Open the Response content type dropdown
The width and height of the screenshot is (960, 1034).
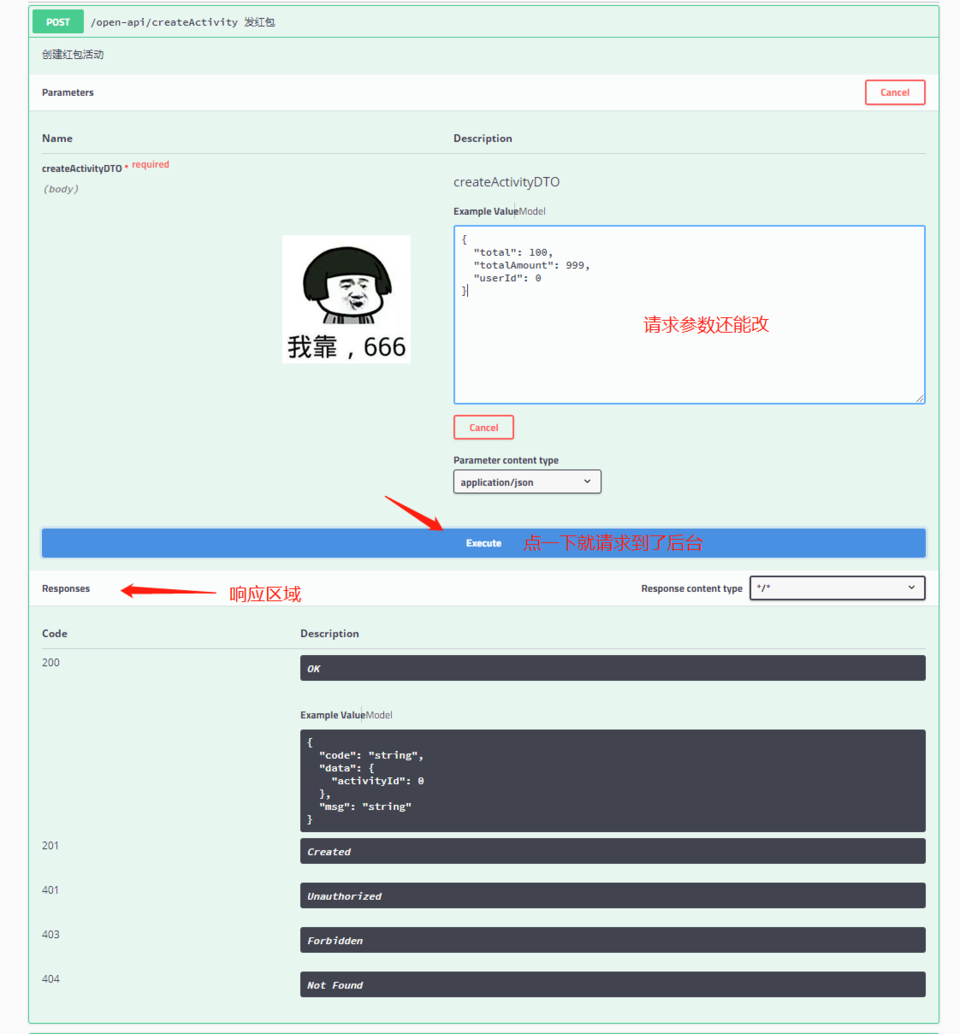tap(837, 588)
